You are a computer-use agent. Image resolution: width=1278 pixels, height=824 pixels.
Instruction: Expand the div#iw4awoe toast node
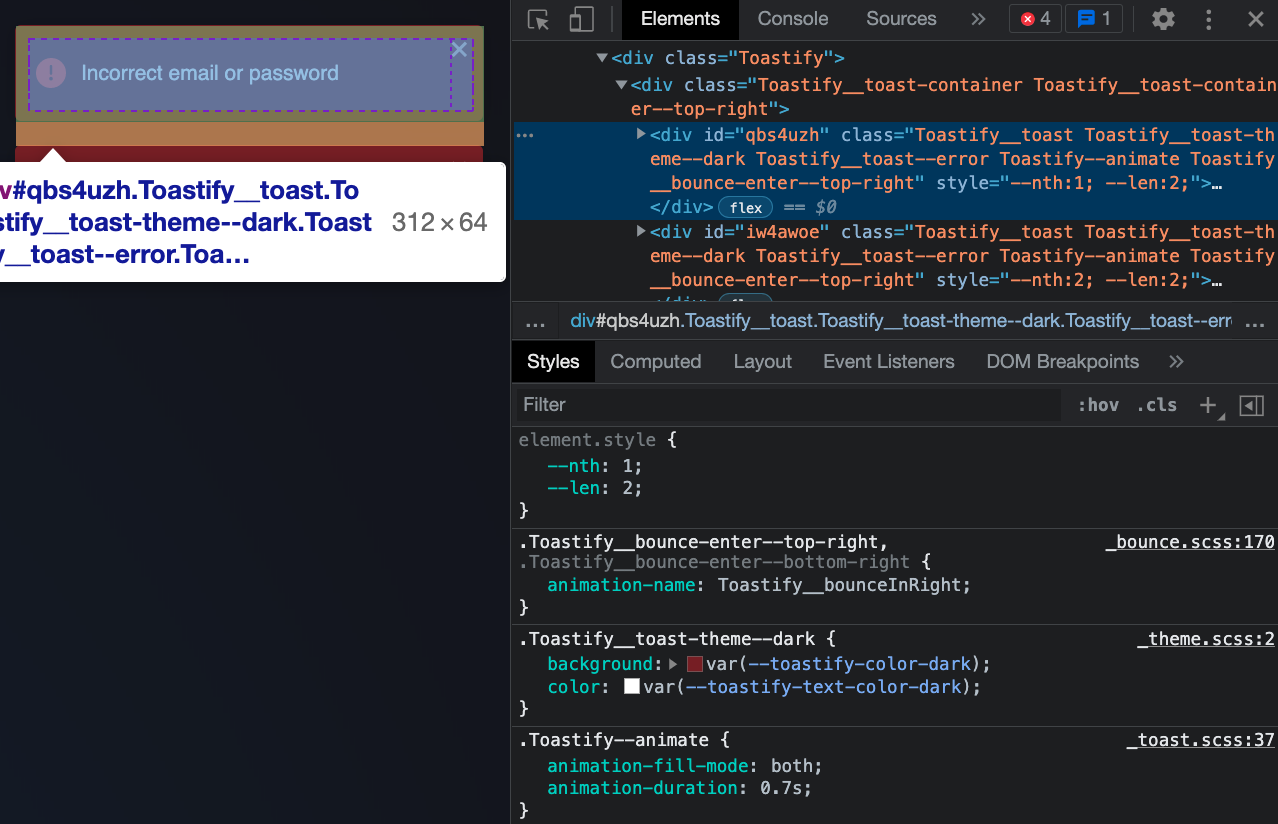click(641, 231)
